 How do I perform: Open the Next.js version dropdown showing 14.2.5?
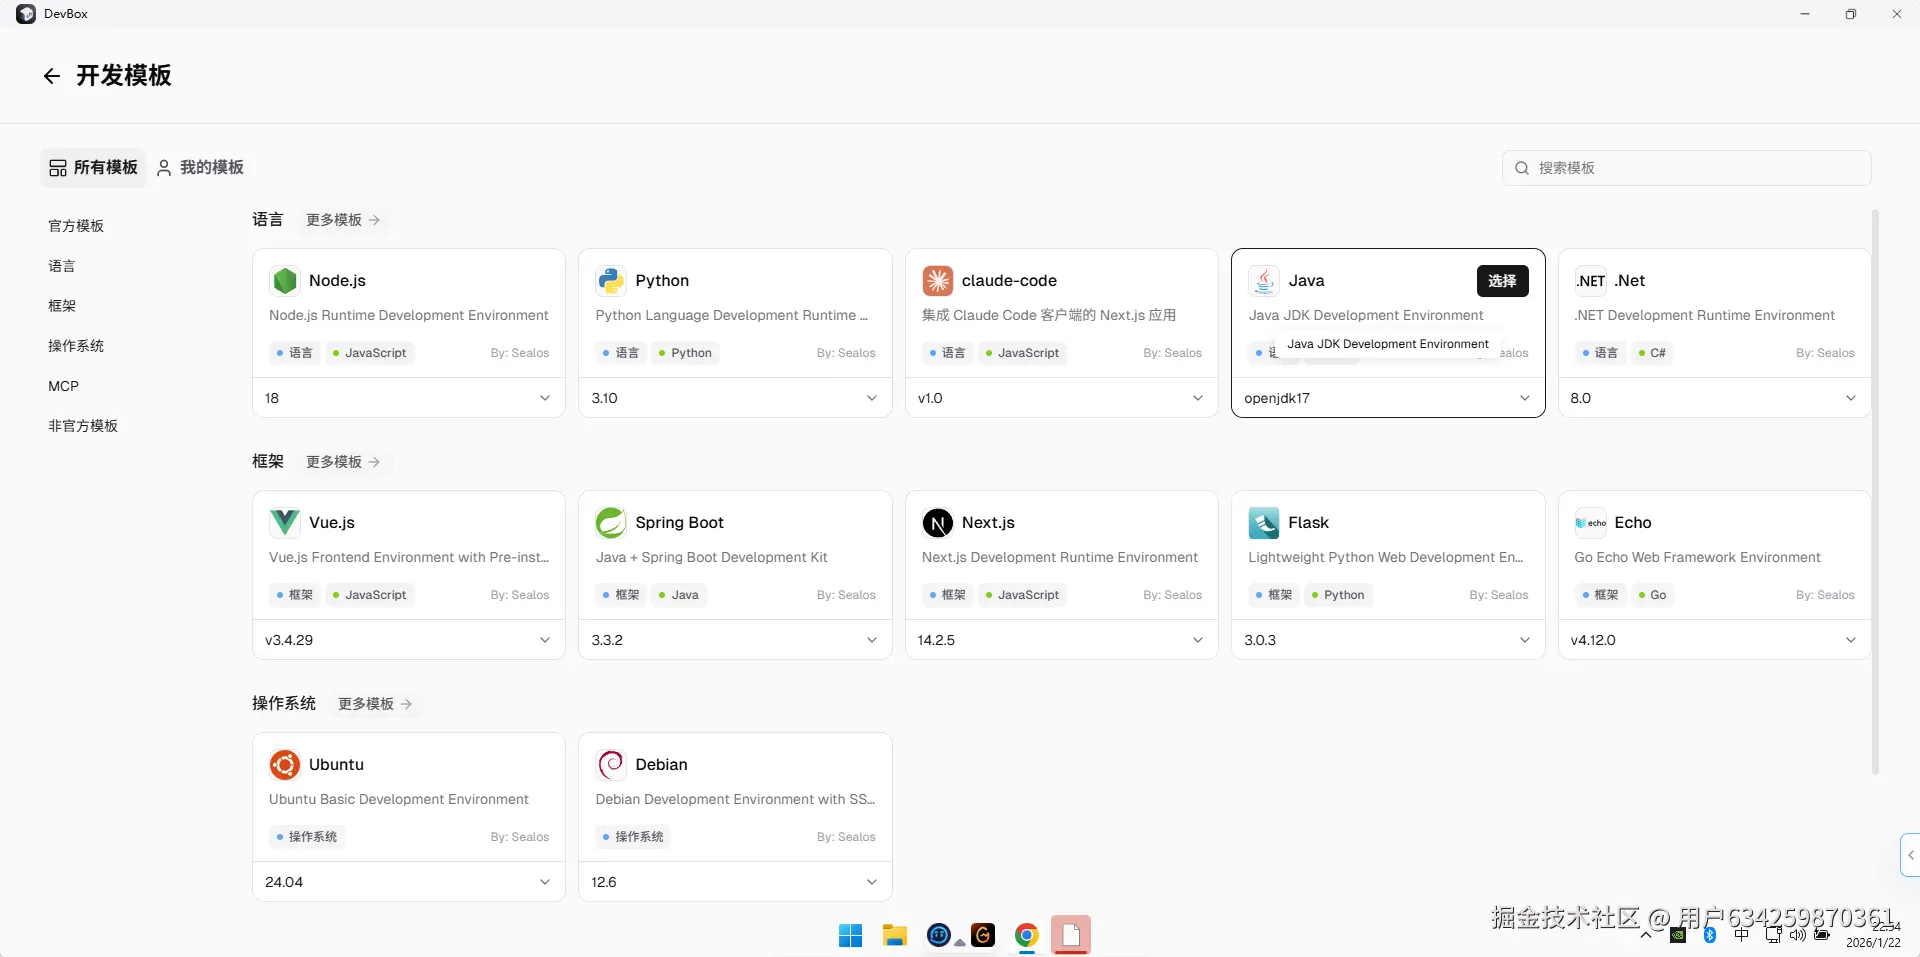click(1062, 640)
